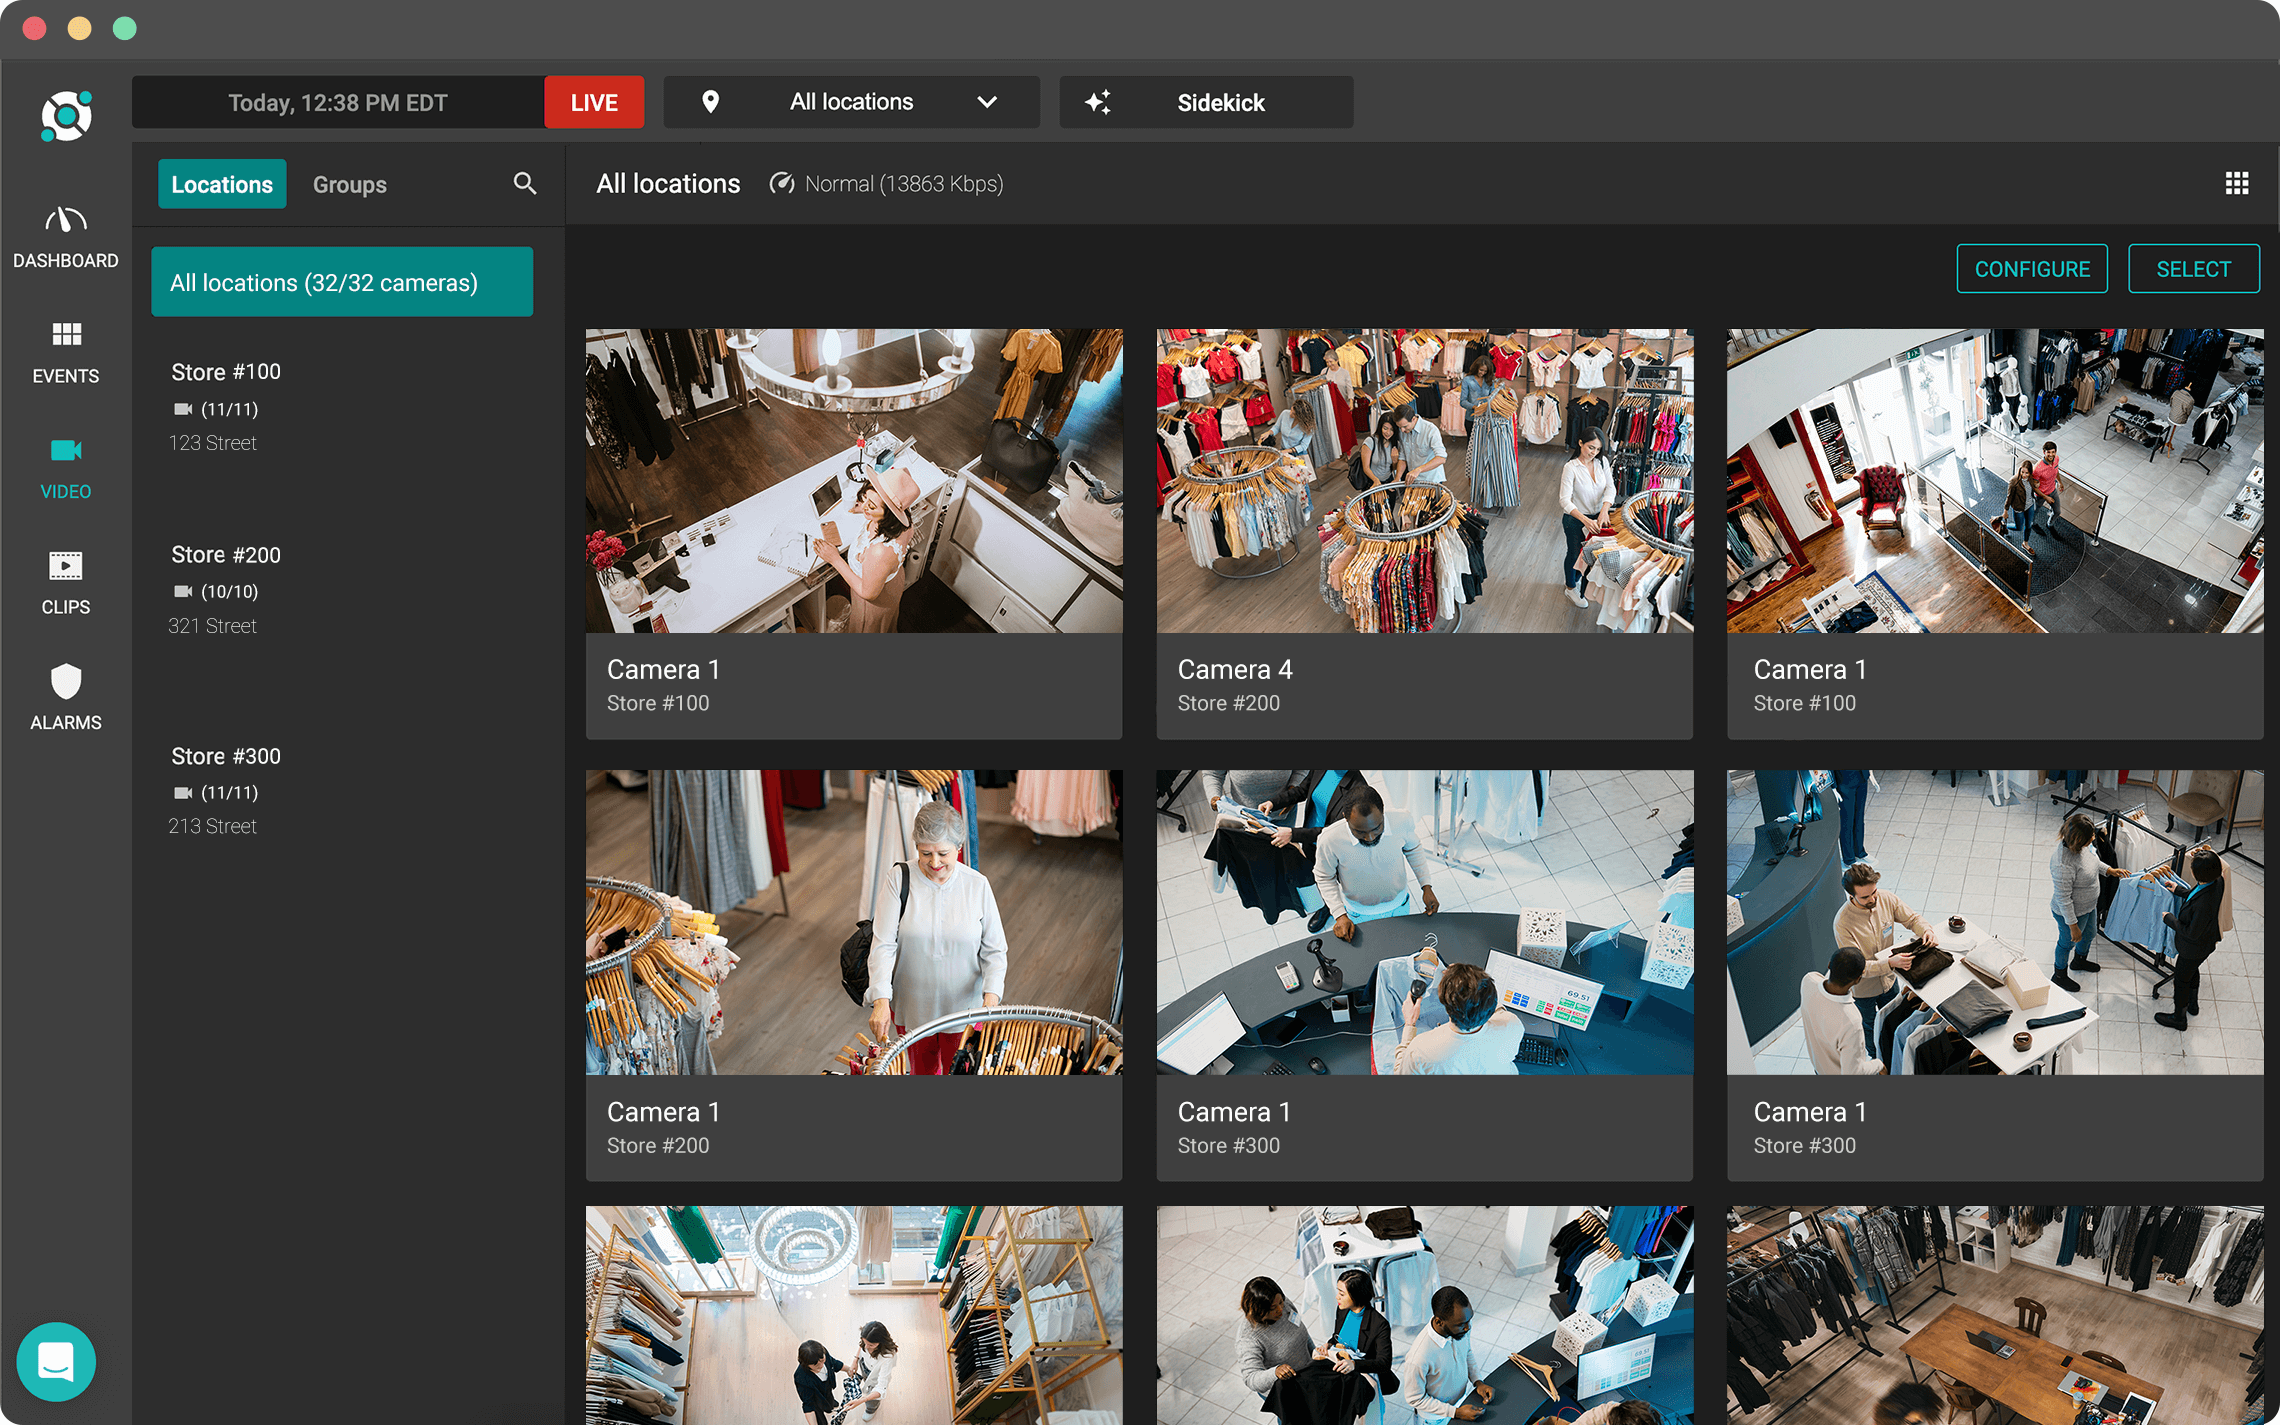Open the Dashboard panel
Image resolution: width=2280 pixels, height=1425 pixels.
64,237
